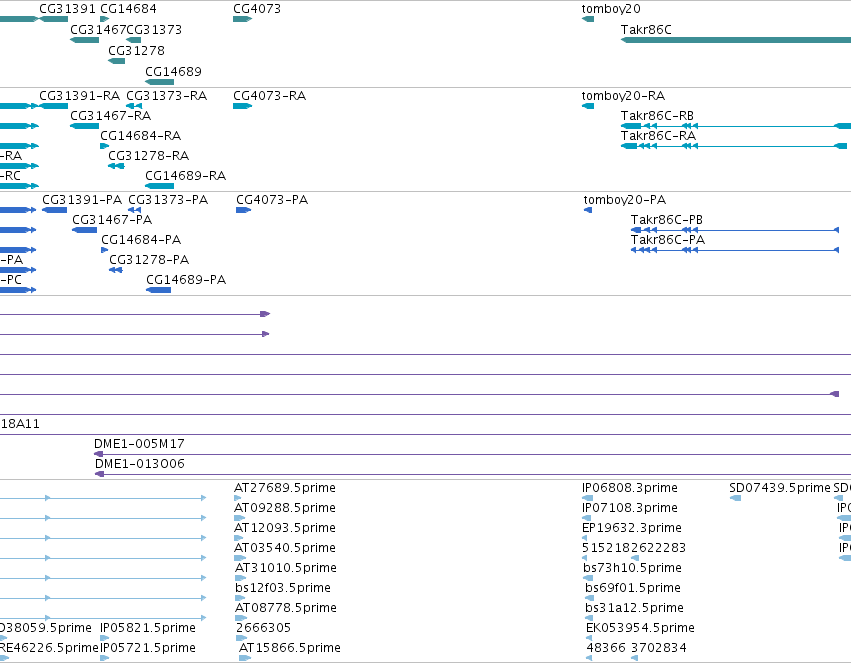Viewport: 851px width, 663px height.
Task: Select the AT09288.5prime EST label
Action: click(x=285, y=508)
